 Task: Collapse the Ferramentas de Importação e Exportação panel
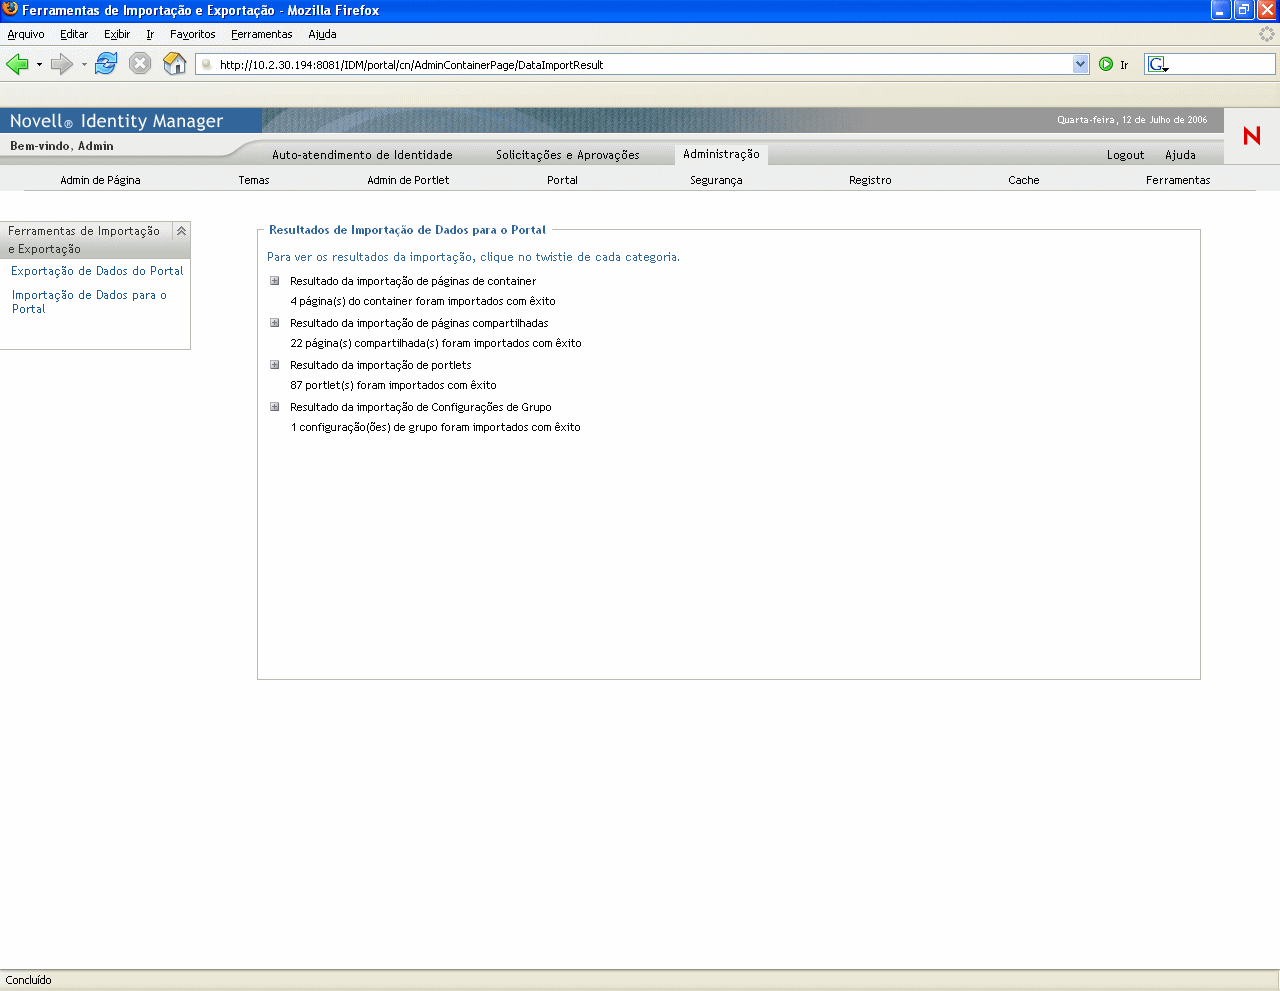click(181, 231)
